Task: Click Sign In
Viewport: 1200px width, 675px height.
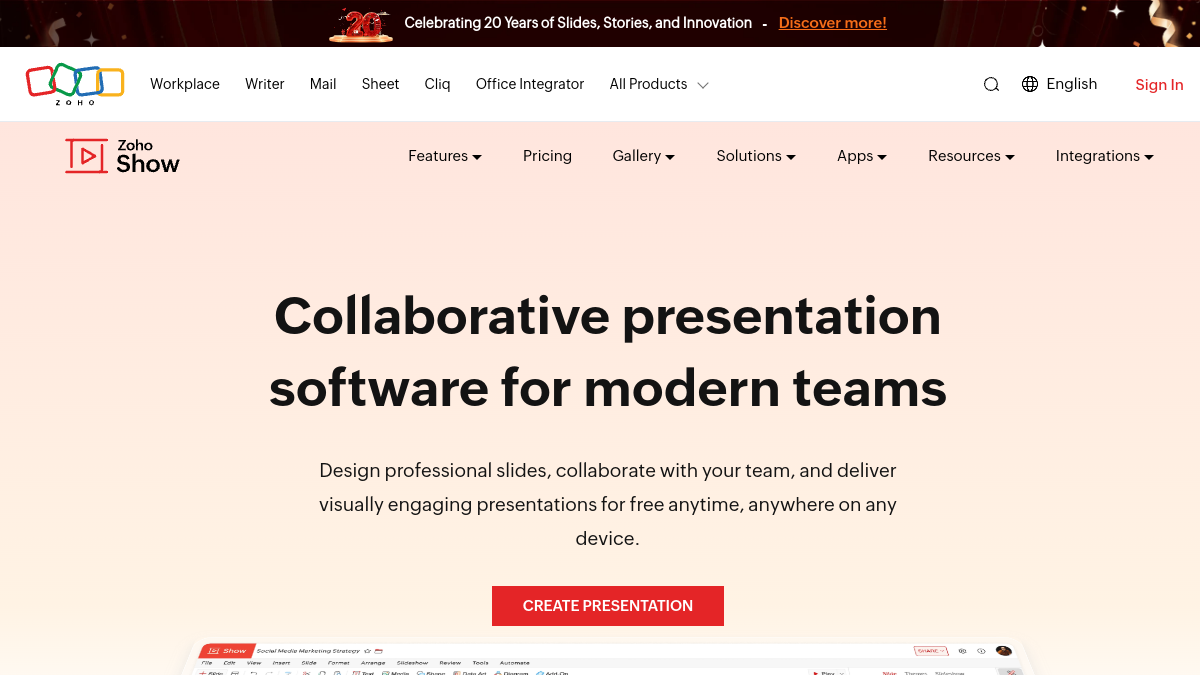Action: [1159, 85]
